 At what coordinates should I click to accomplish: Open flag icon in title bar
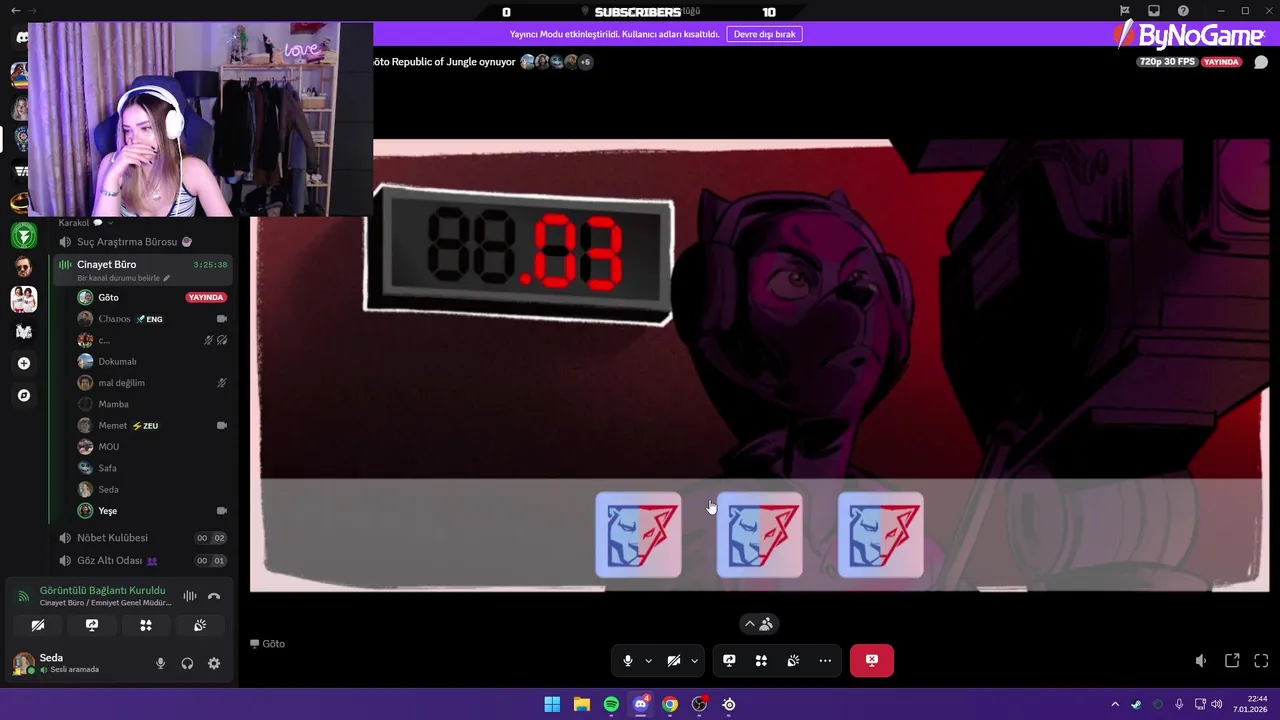coord(1125,11)
